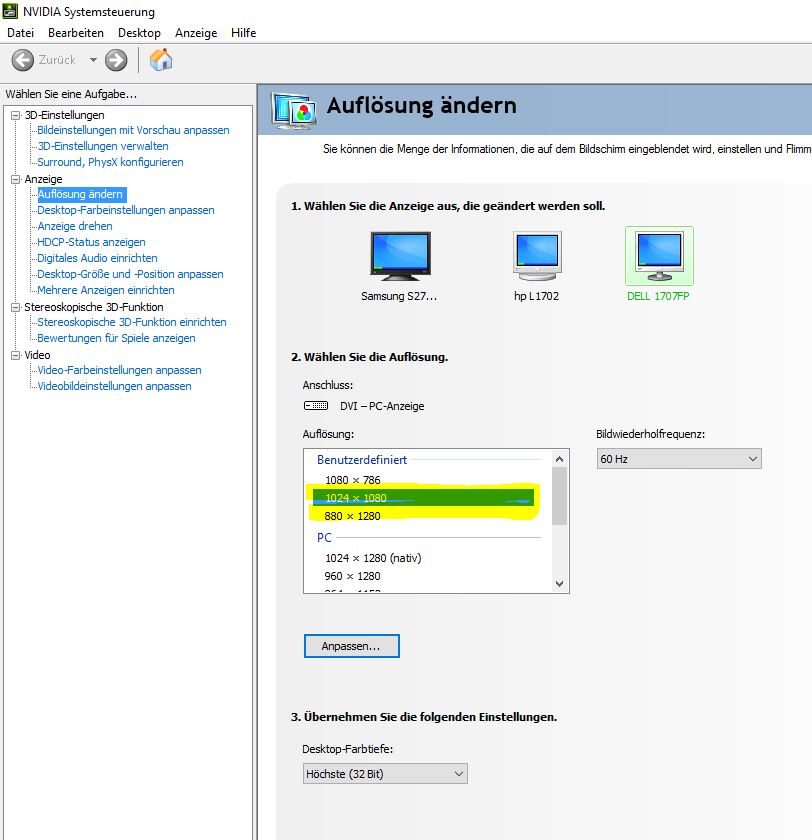Open Desktop-Größe und -Position anpassen
The height and width of the screenshot is (840, 812).
(x=130, y=274)
